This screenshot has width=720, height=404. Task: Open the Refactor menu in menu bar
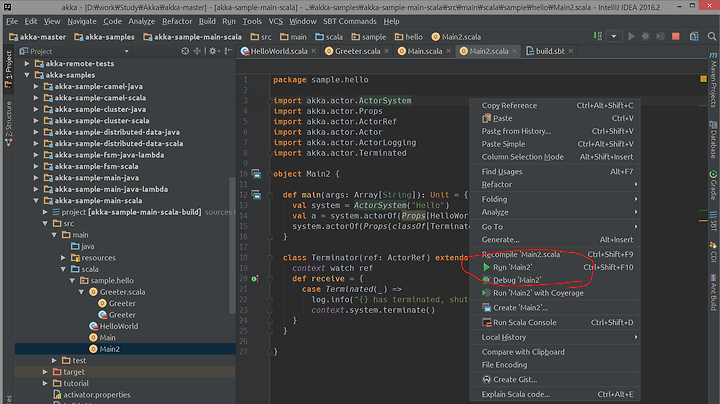(175, 20)
